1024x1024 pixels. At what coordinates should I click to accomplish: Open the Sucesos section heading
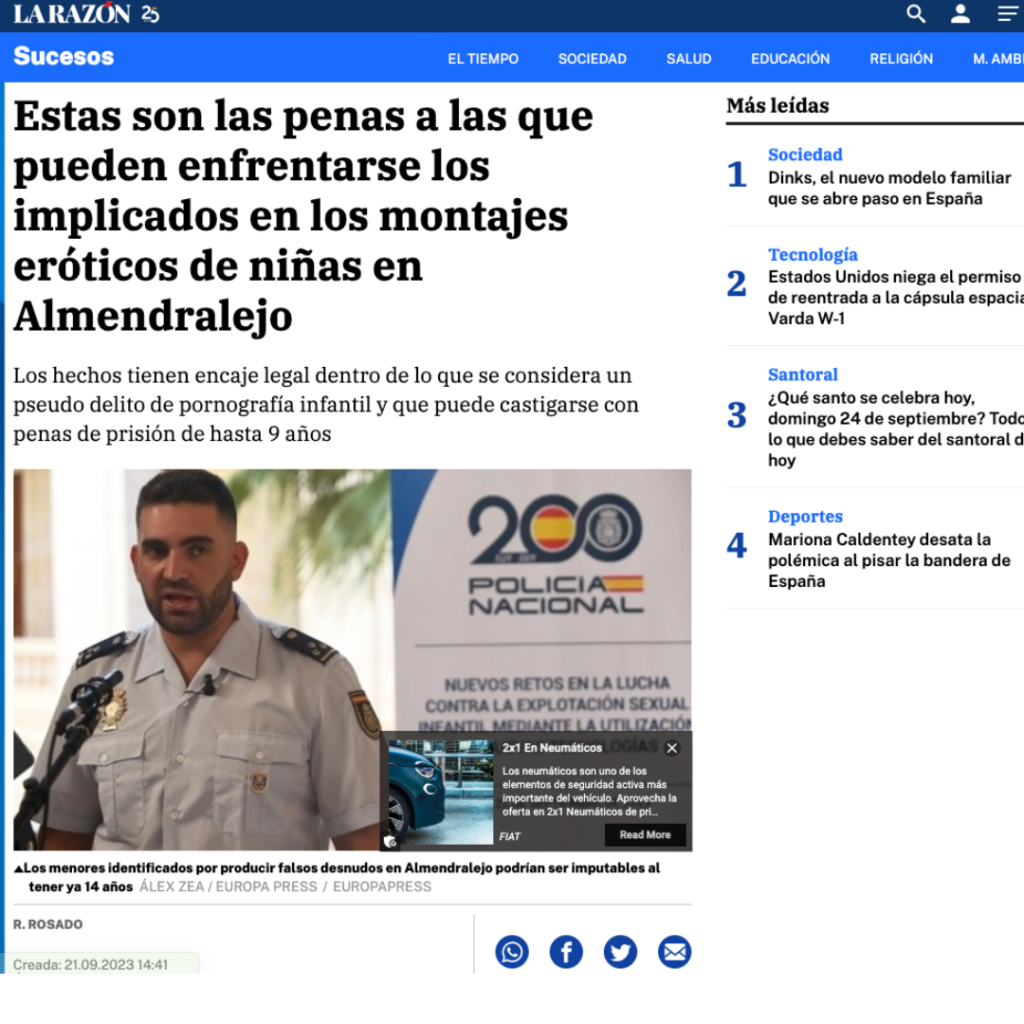[63, 56]
